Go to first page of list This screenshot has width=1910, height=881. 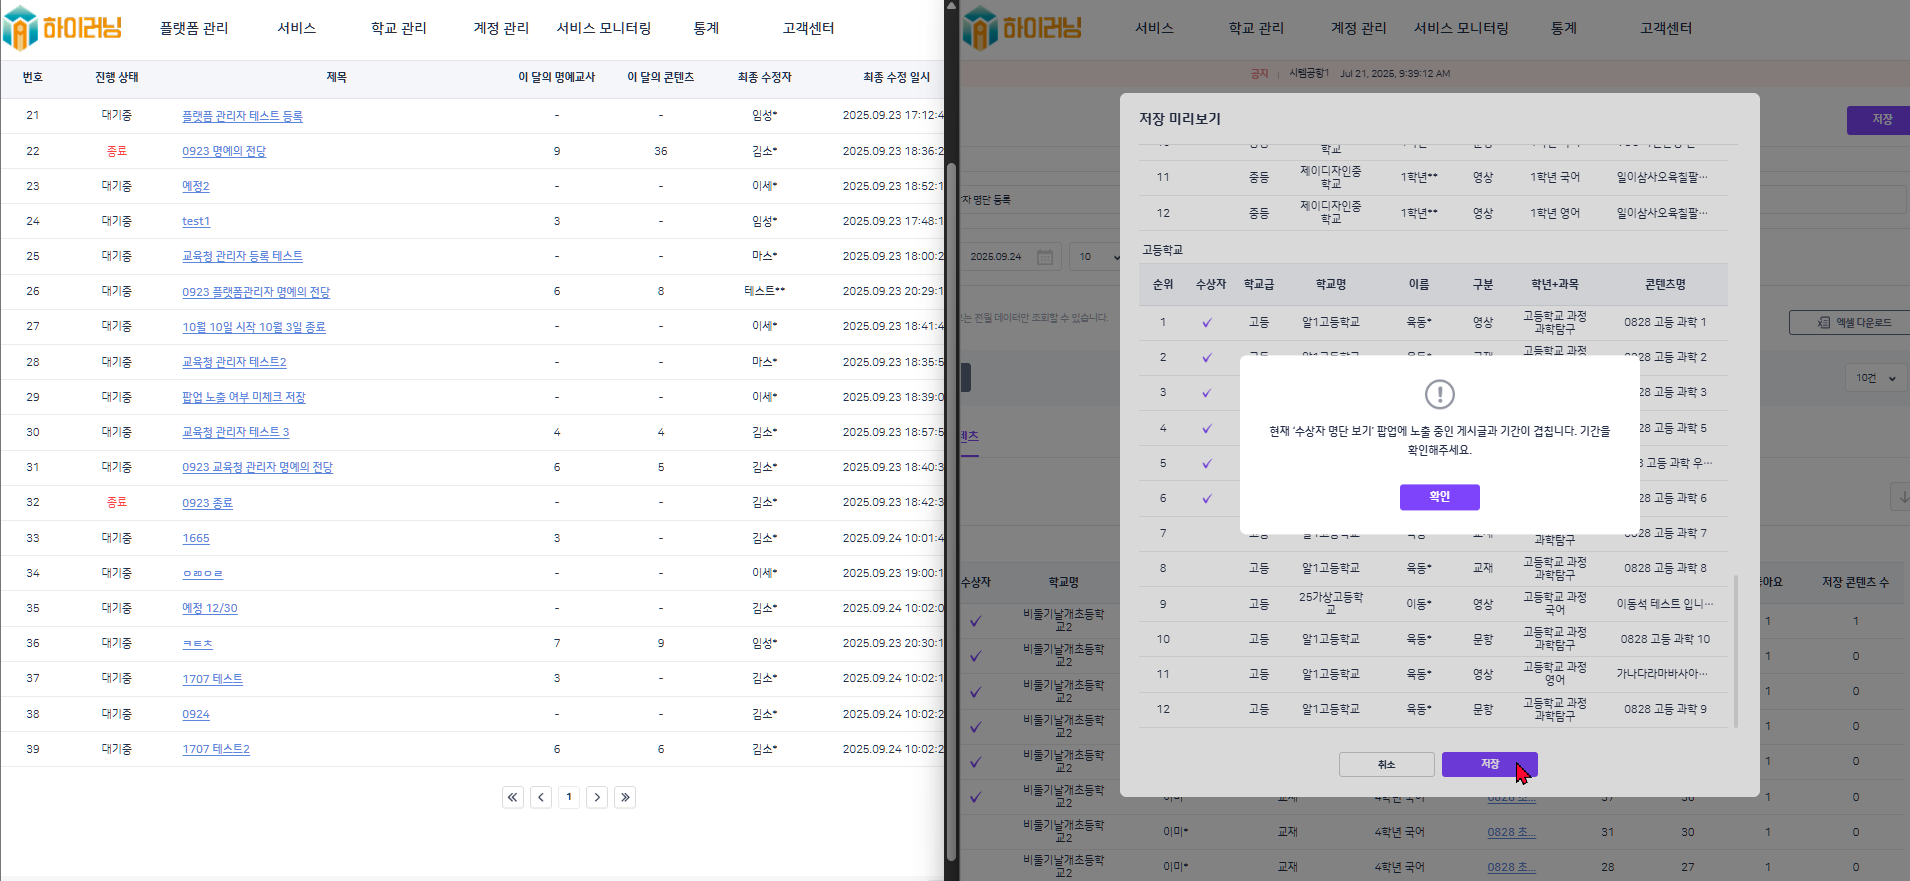(x=513, y=797)
